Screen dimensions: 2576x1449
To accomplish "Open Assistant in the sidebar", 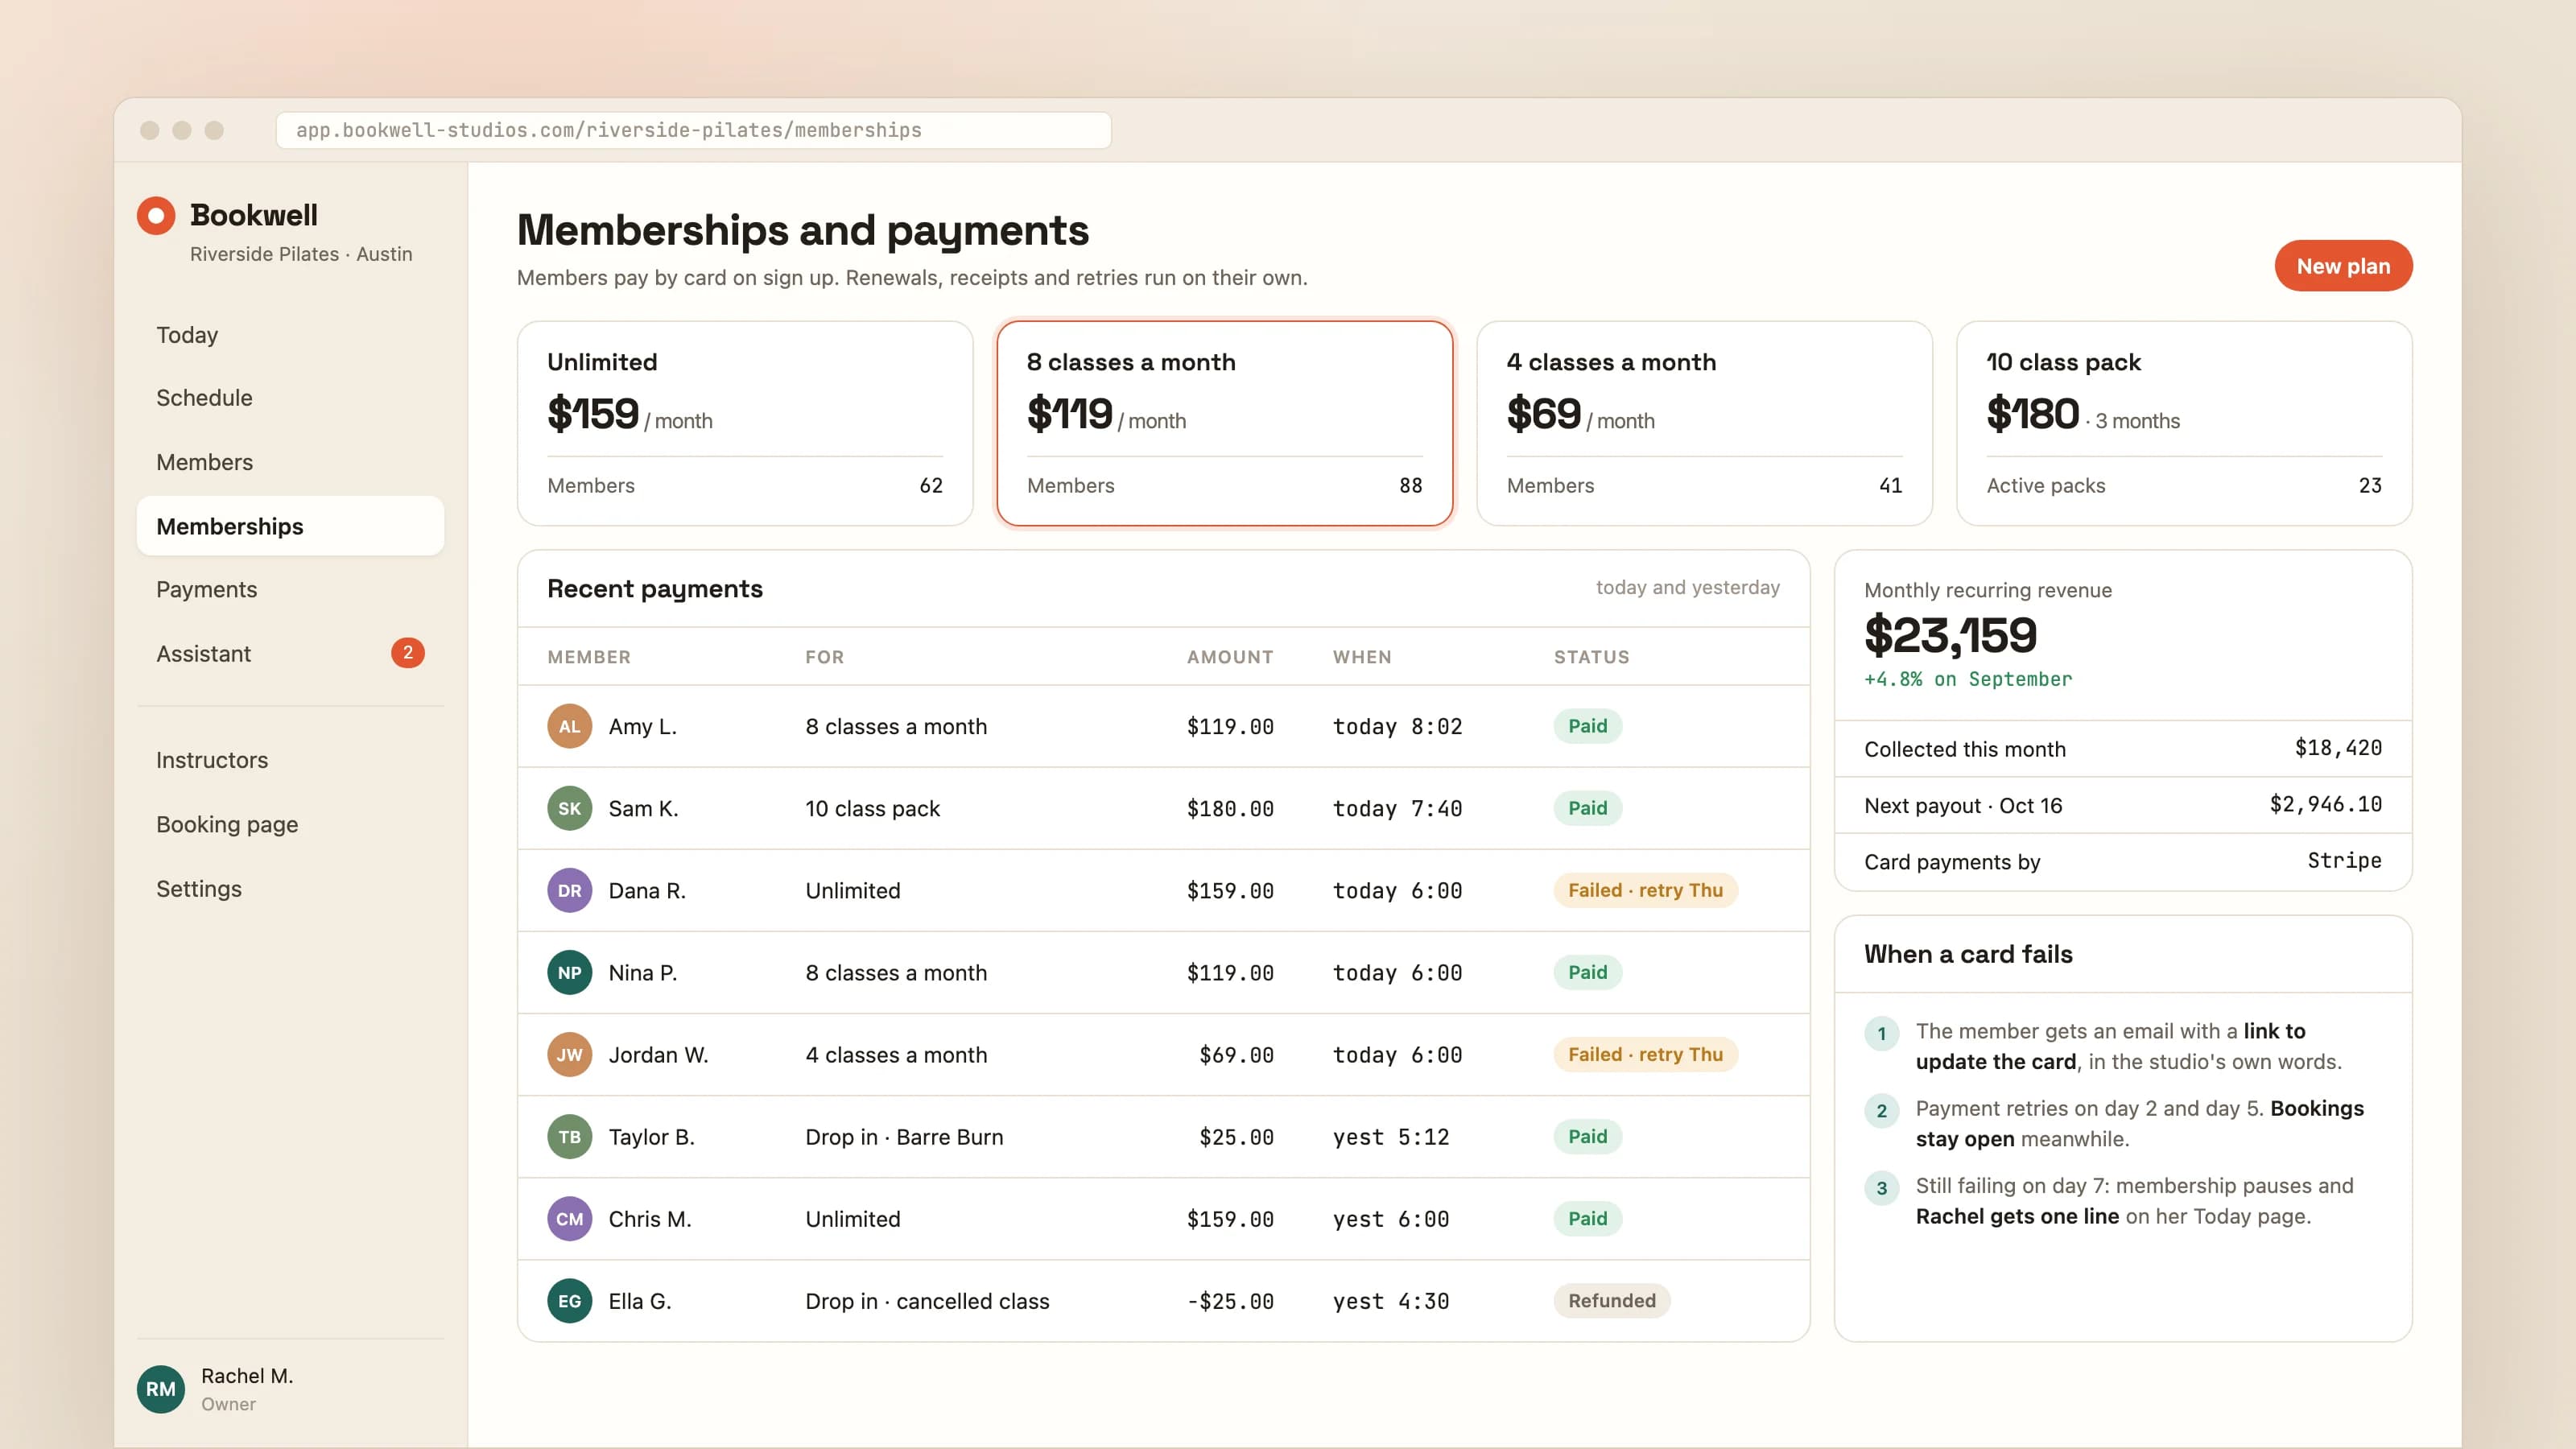I will tap(290, 653).
